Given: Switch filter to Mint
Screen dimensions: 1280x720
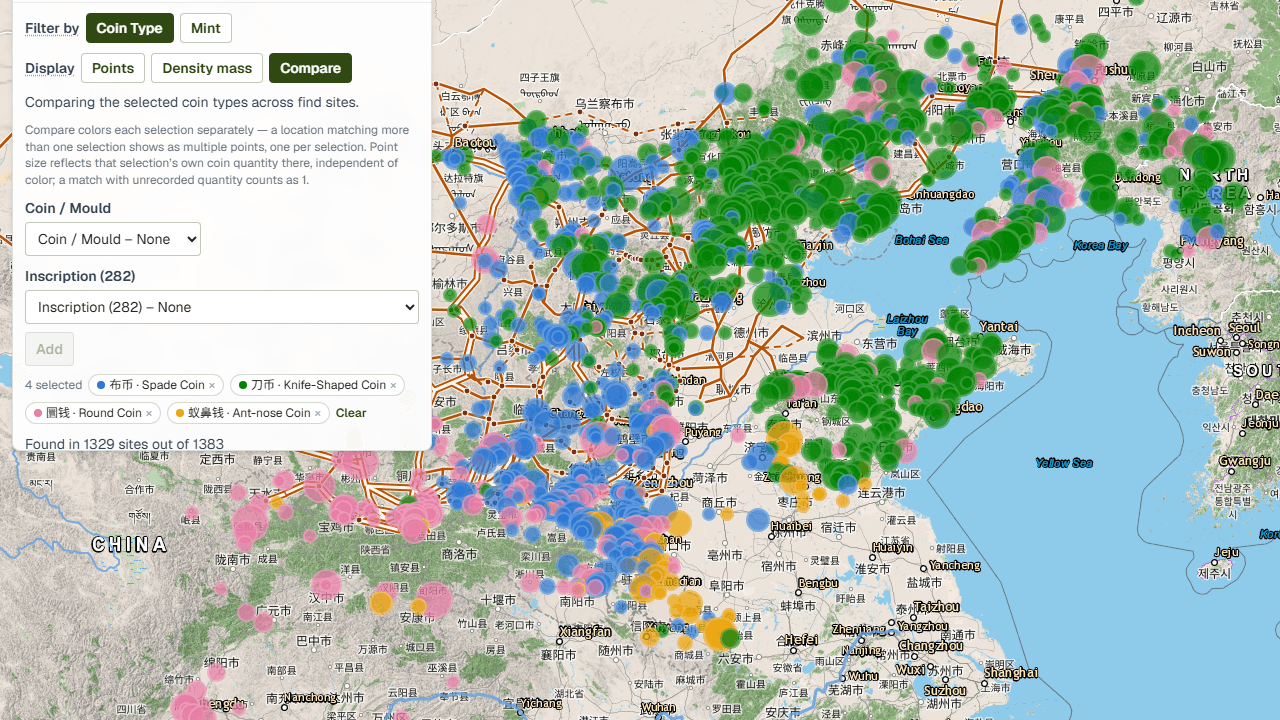Looking at the screenshot, I should 206,28.
